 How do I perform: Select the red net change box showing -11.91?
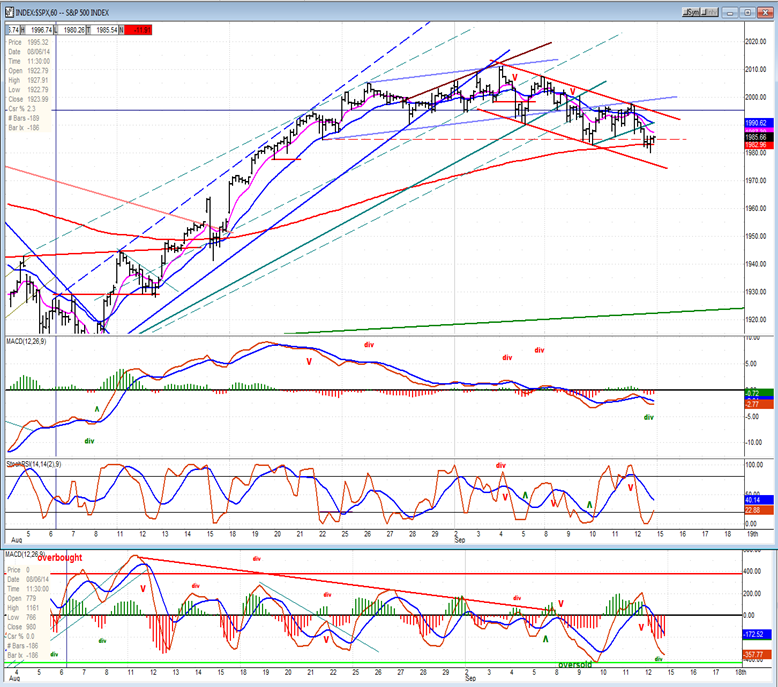[138, 30]
